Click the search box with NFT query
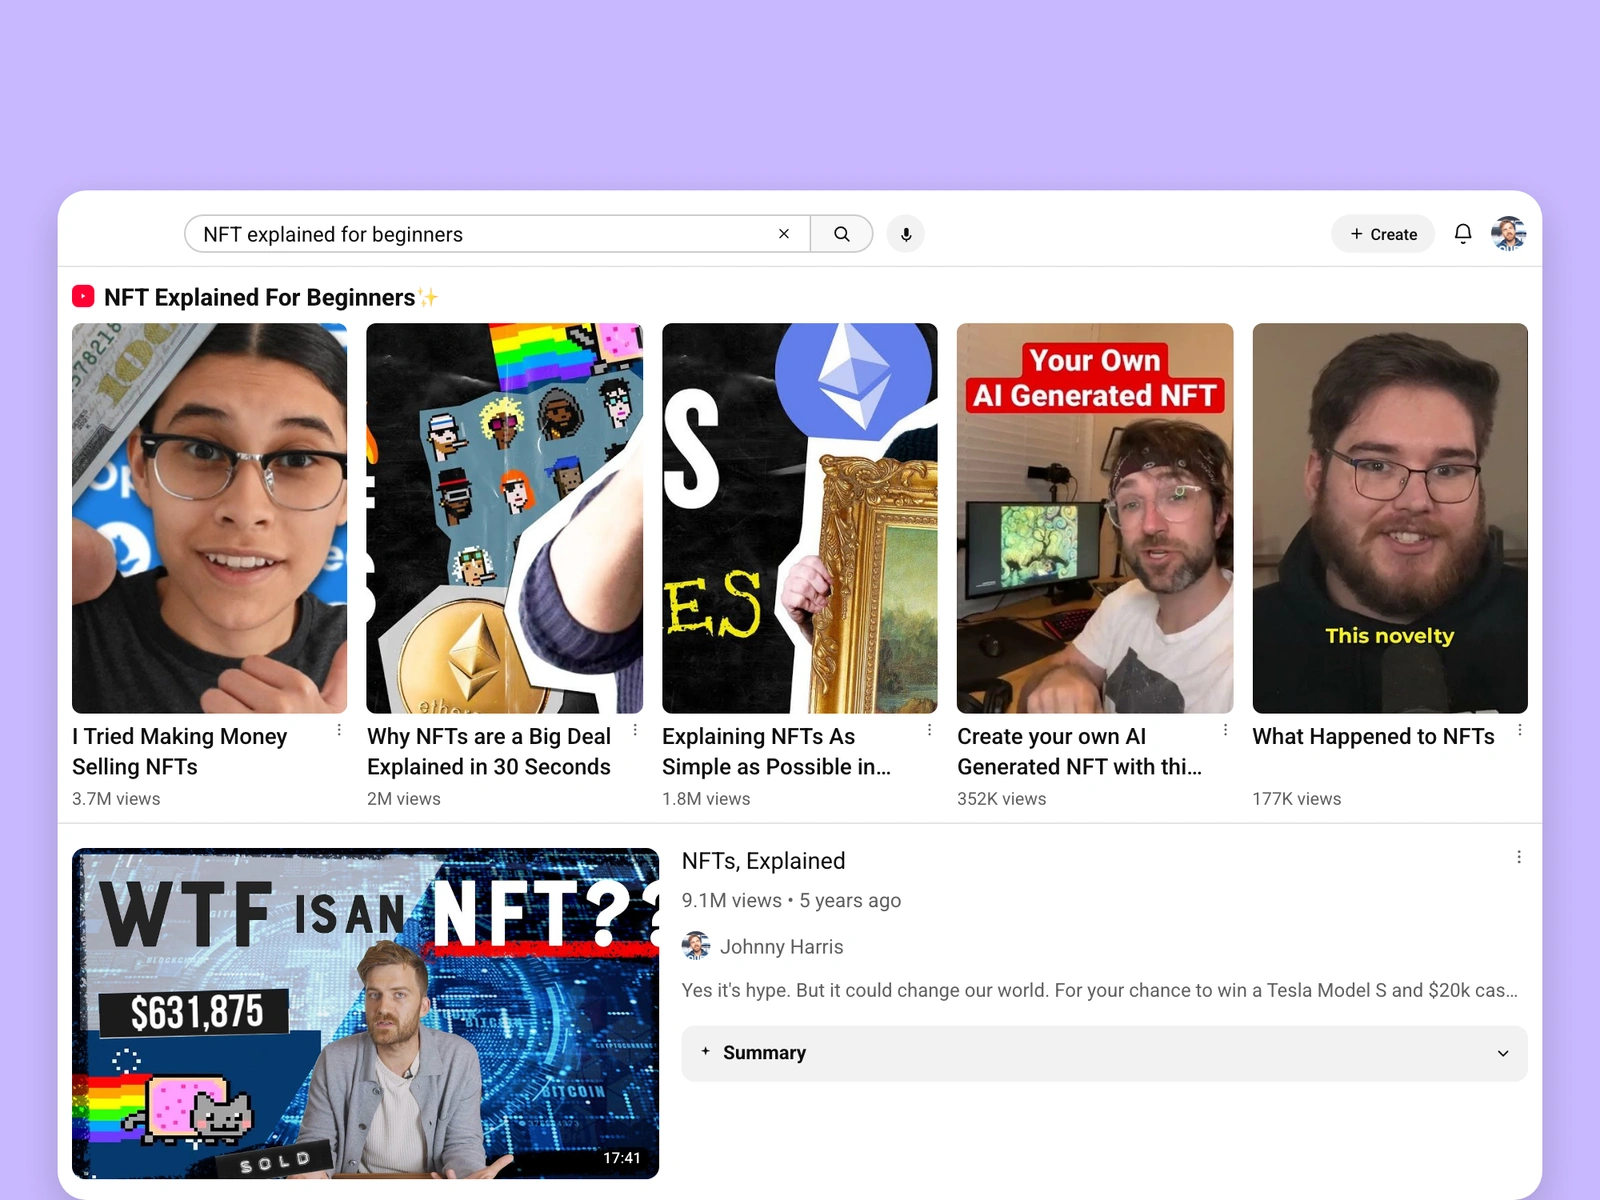 click(x=497, y=234)
